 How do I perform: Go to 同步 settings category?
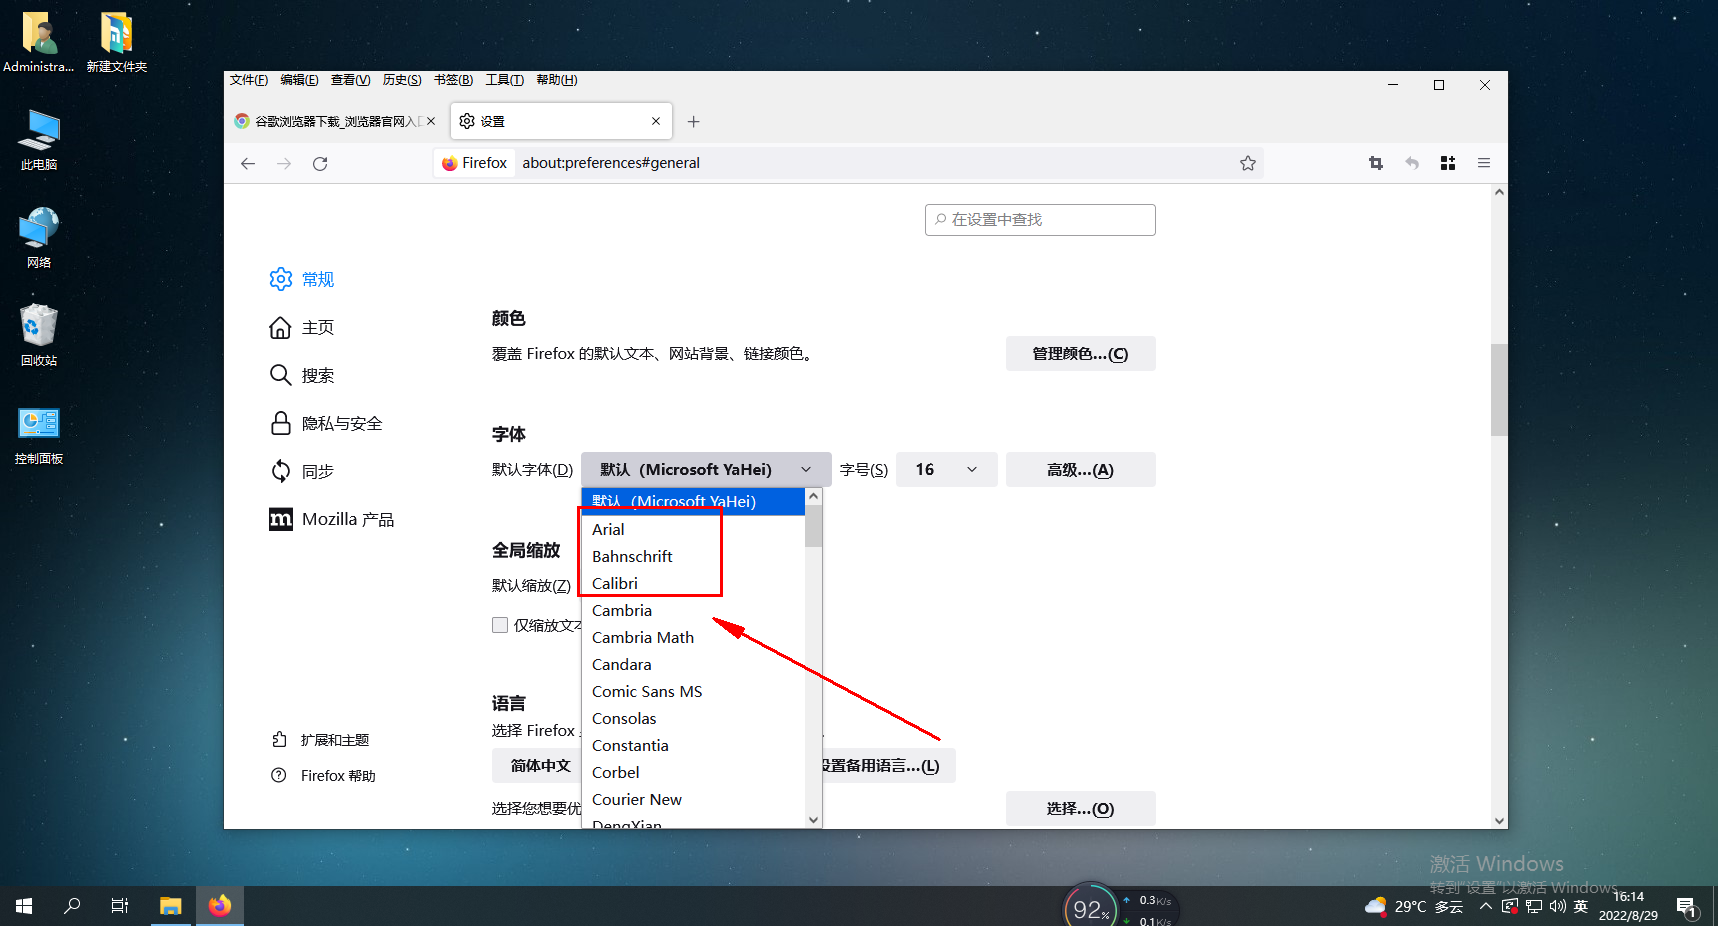[302, 471]
